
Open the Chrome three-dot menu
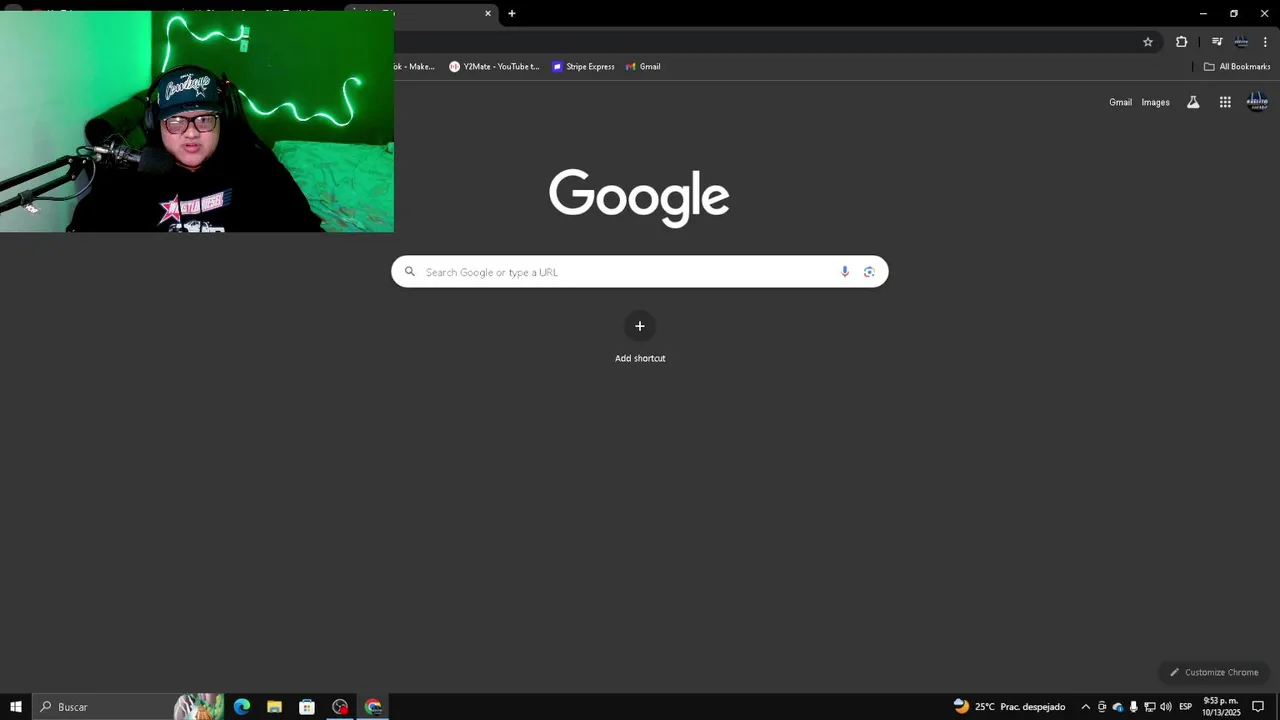tap(1265, 42)
